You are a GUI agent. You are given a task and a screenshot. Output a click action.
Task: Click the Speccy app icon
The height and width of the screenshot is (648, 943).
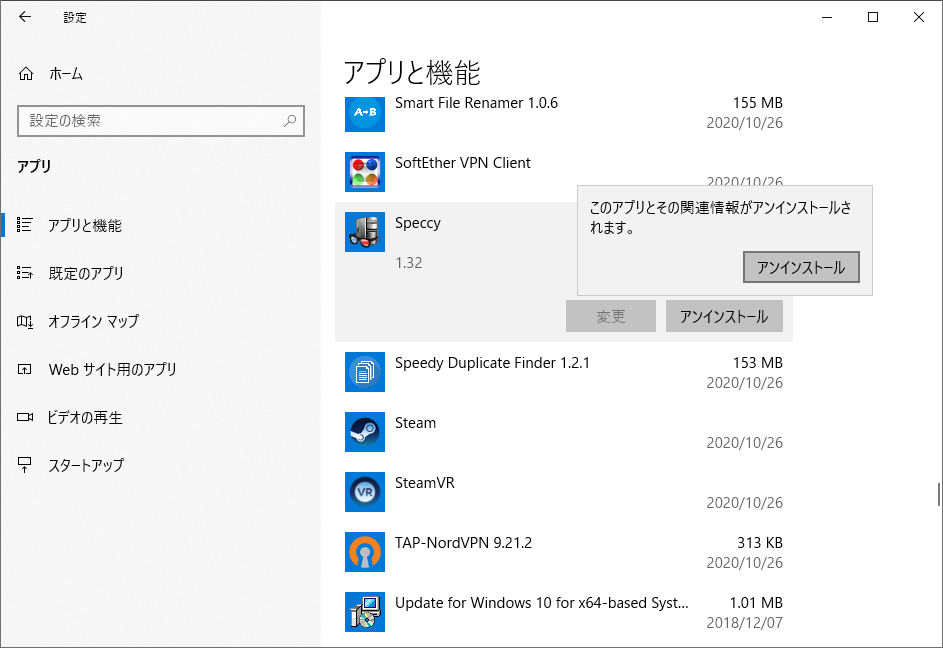click(x=364, y=232)
